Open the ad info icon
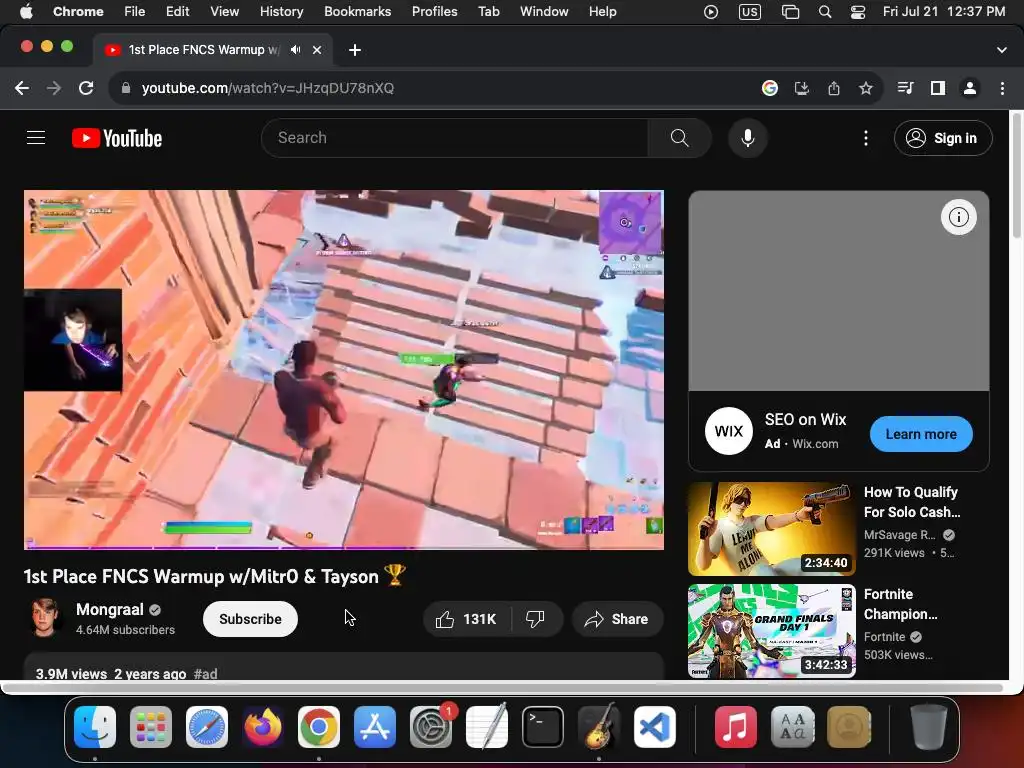The height and width of the screenshot is (768, 1024). (959, 217)
